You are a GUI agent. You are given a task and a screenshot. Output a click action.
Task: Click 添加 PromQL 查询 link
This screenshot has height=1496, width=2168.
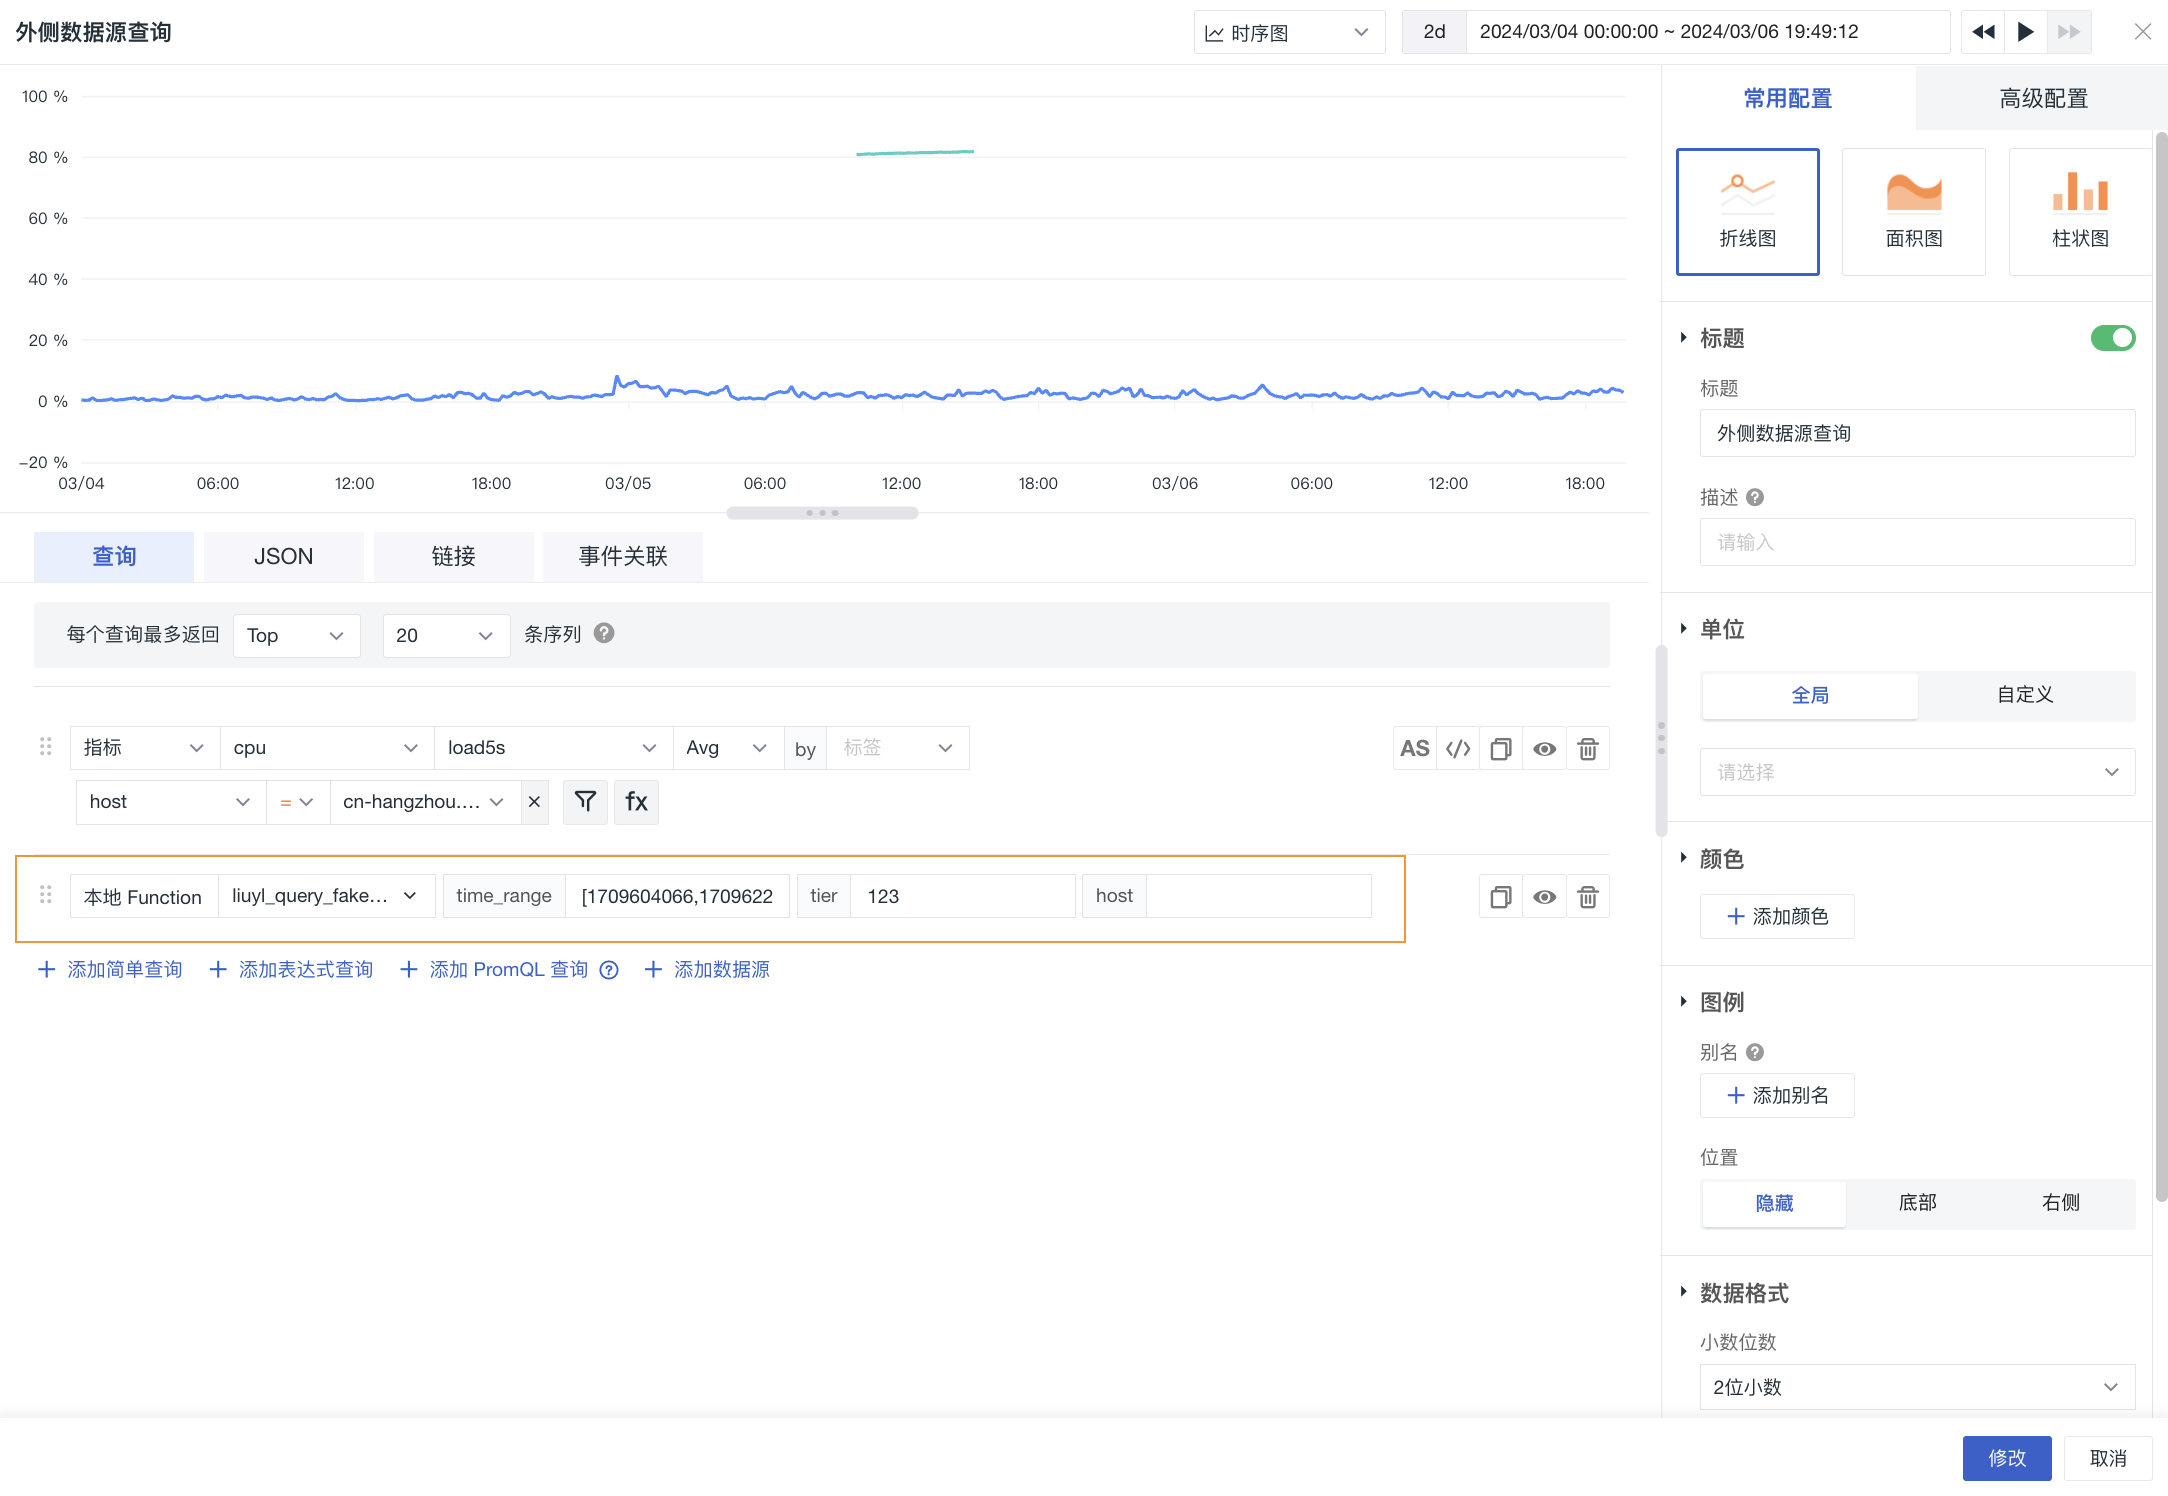[x=494, y=970]
